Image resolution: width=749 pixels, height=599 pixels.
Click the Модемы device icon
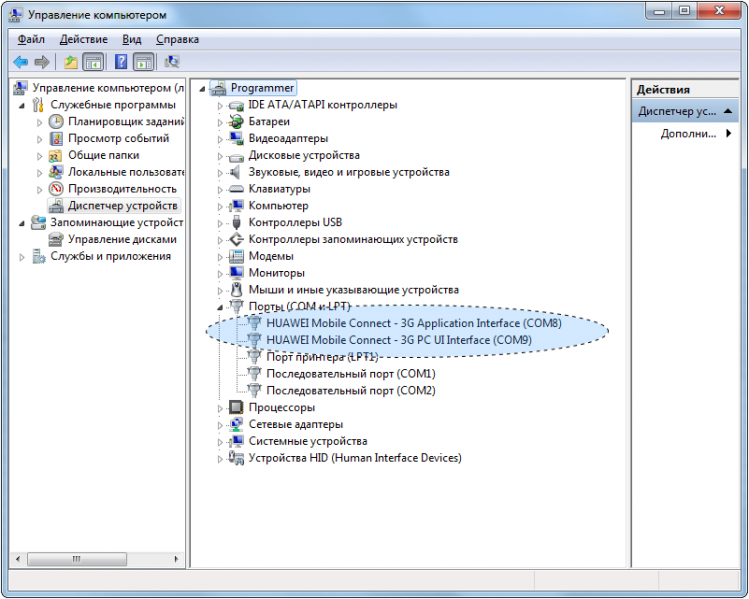pos(236,256)
